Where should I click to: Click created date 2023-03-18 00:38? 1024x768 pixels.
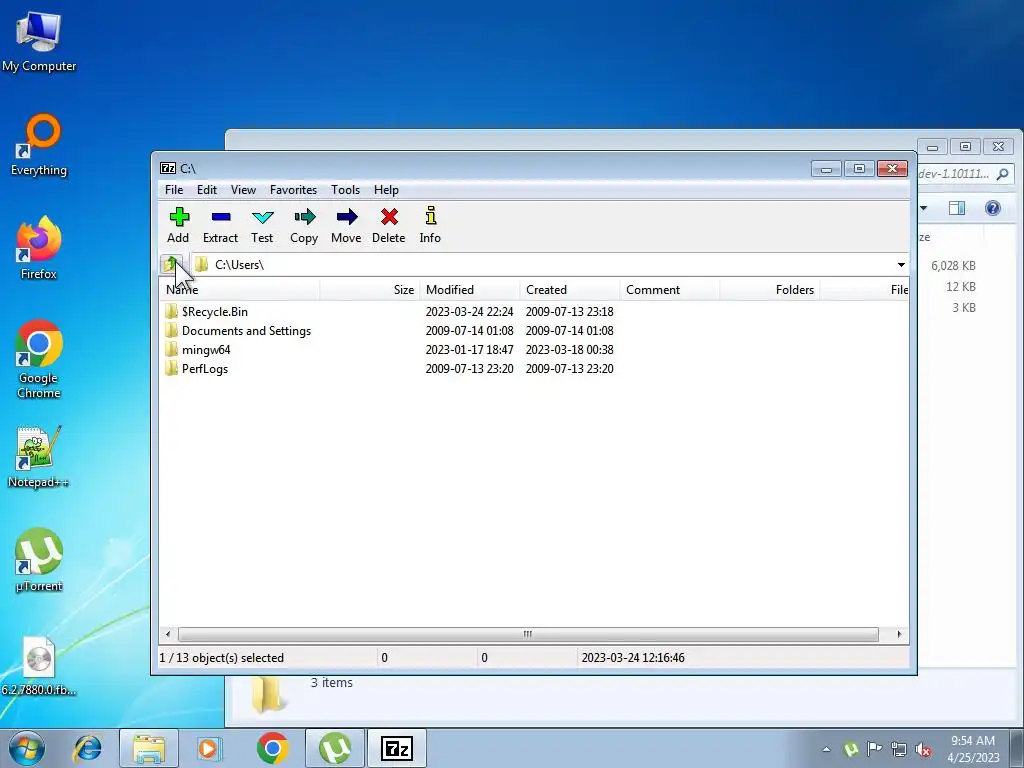(569, 349)
